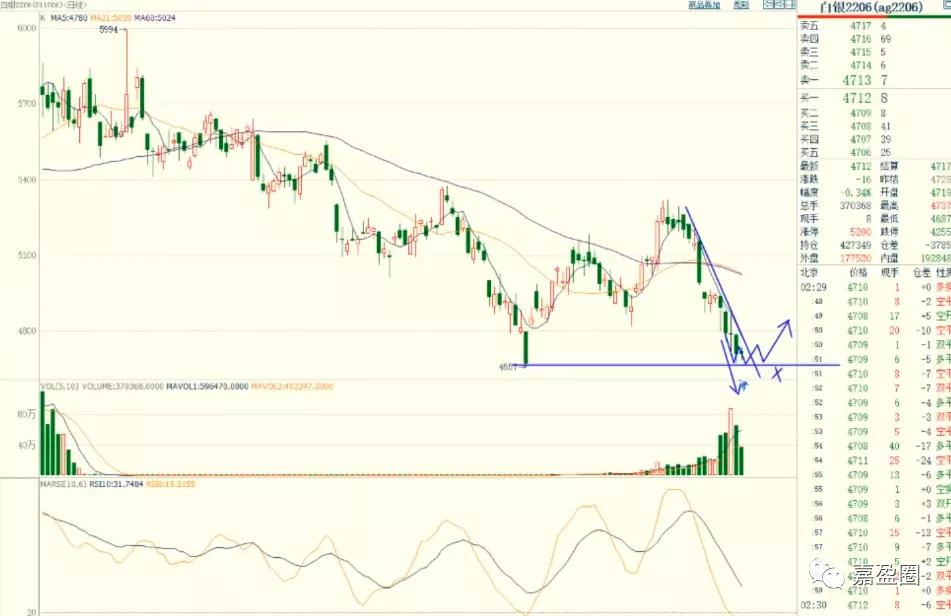Open the 商品叠加 overlay link
Image resolution: width=951 pixels, height=616 pixels.
pos(704,5)
